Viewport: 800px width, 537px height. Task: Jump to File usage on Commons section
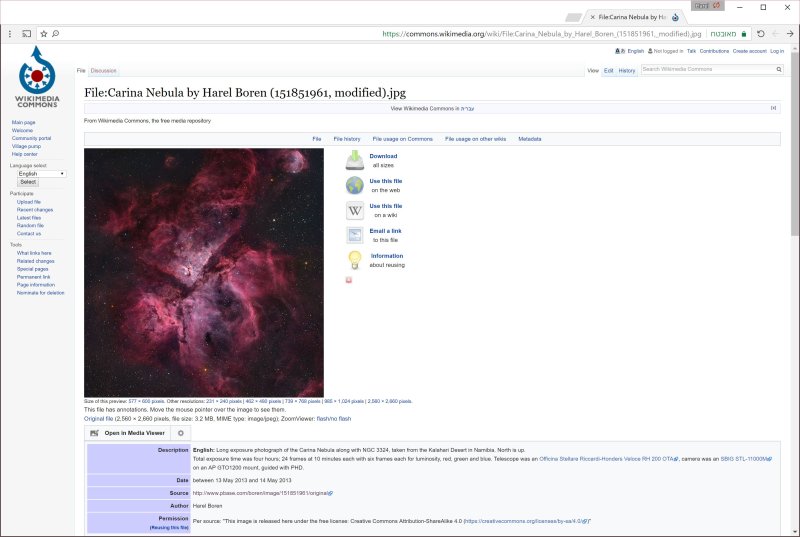(x=403, y=139)
